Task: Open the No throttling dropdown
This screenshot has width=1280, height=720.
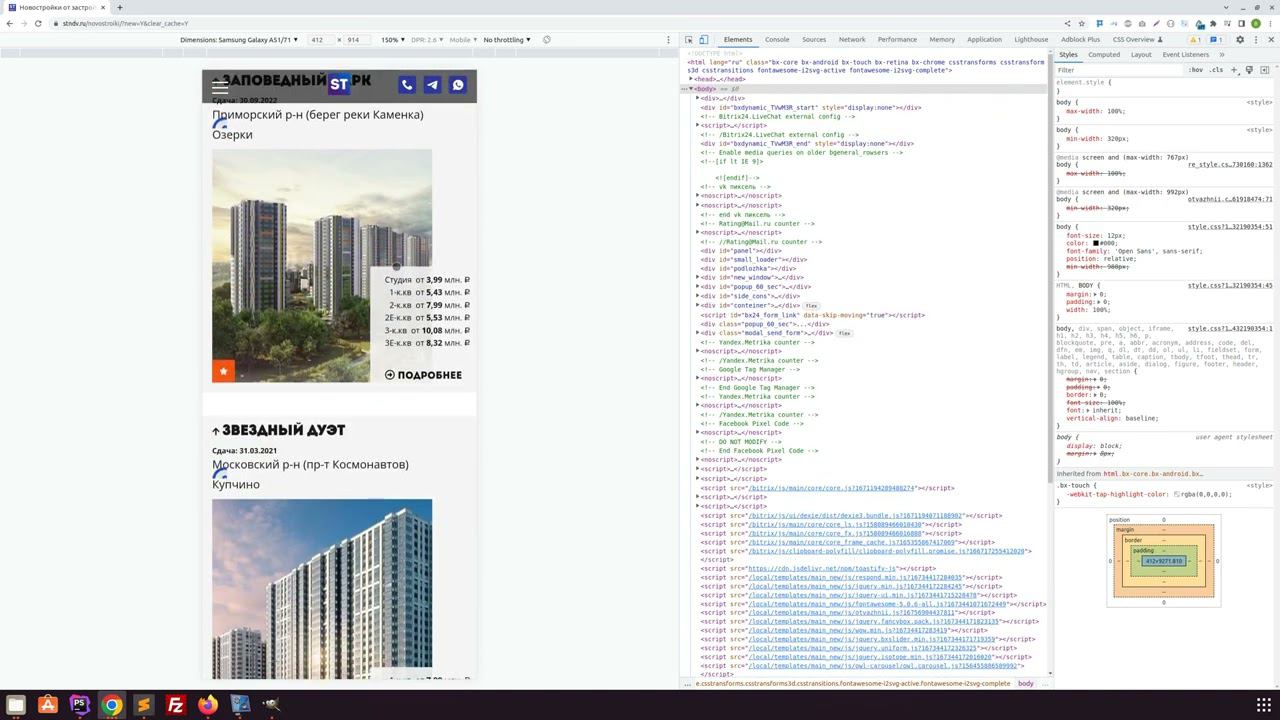Action: [x=507, y=40]
